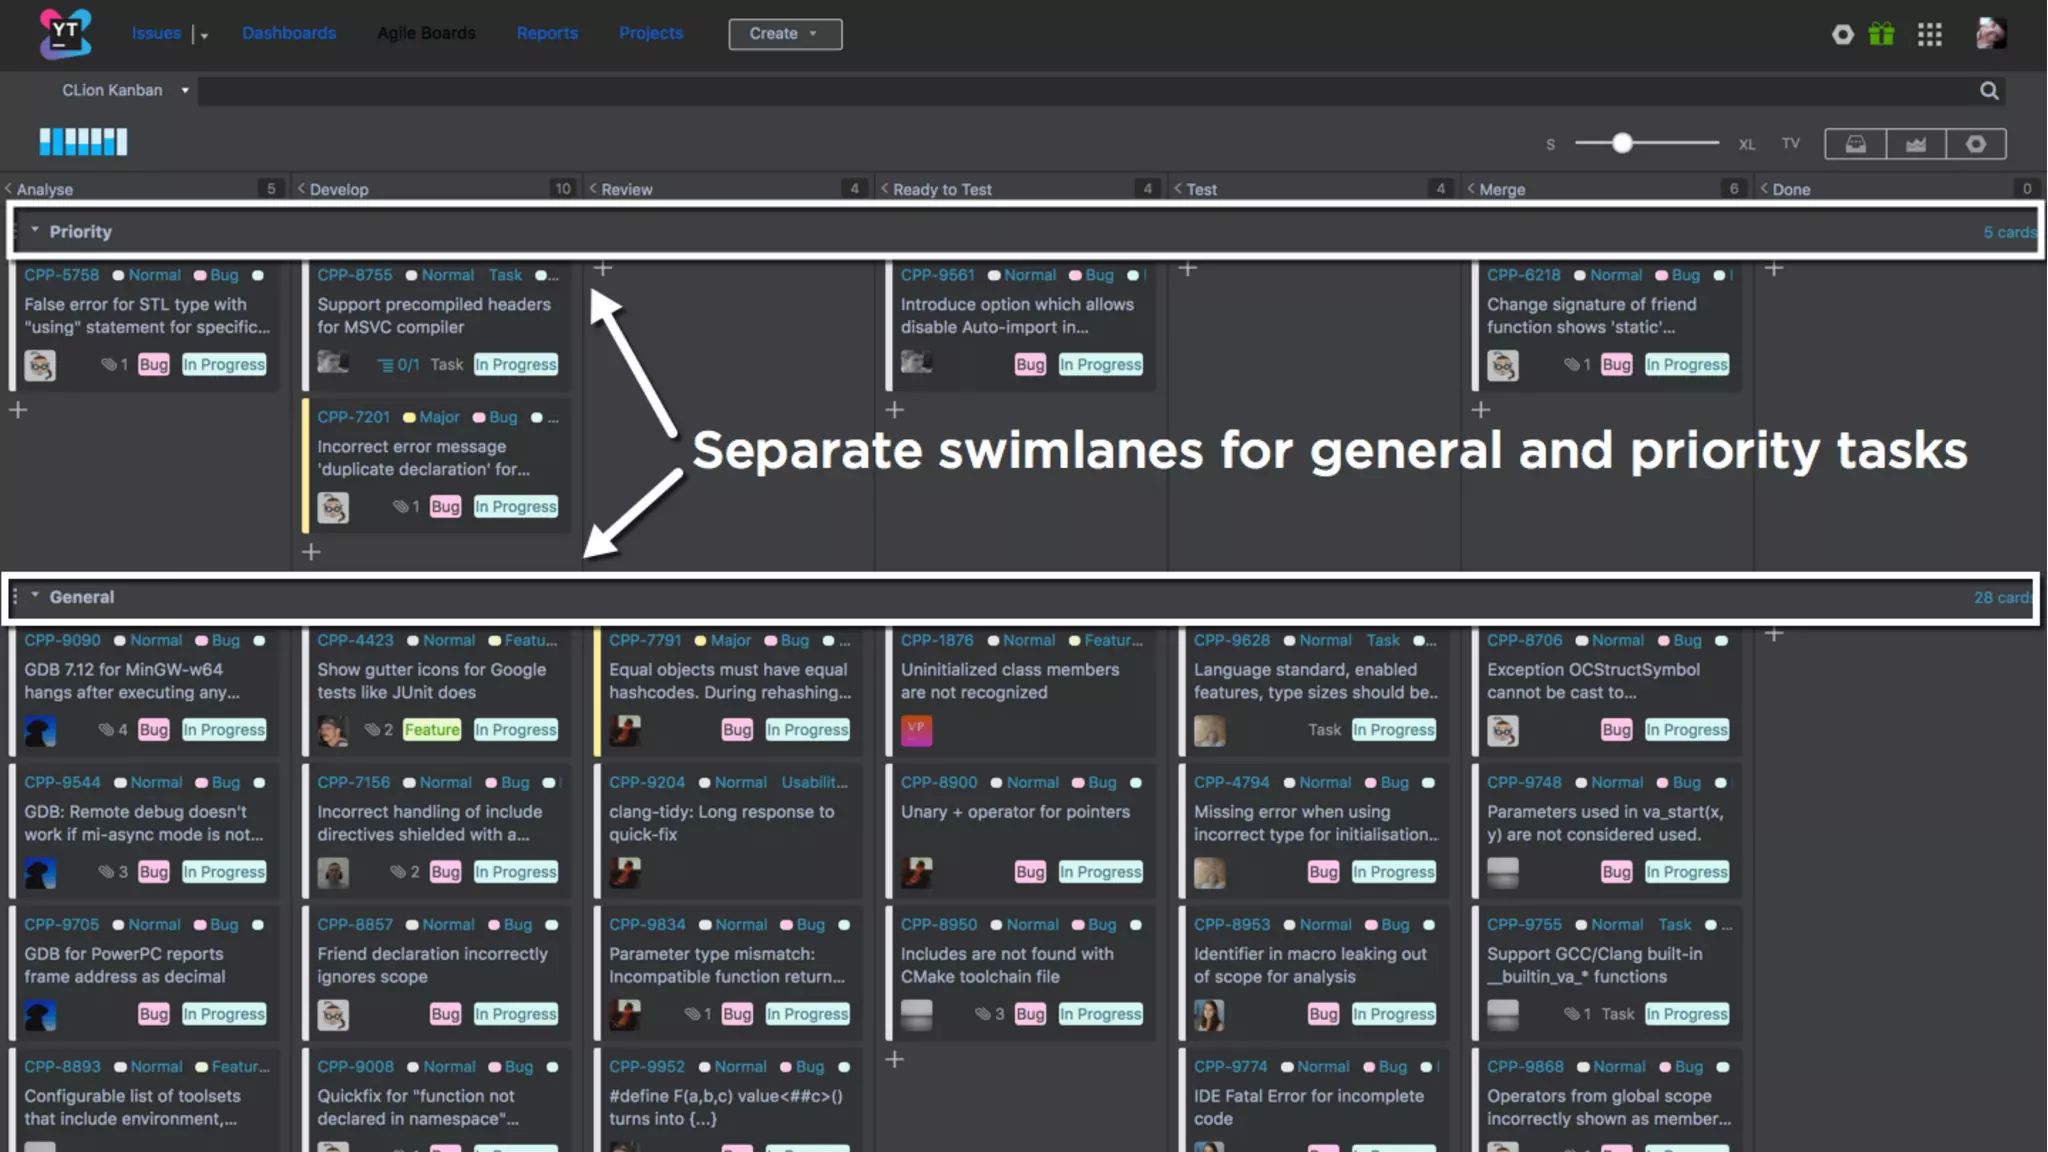Adjust the card size slider
Image resolution: width=2048 pixels, height=1152 pixels.
[1621, 143]
